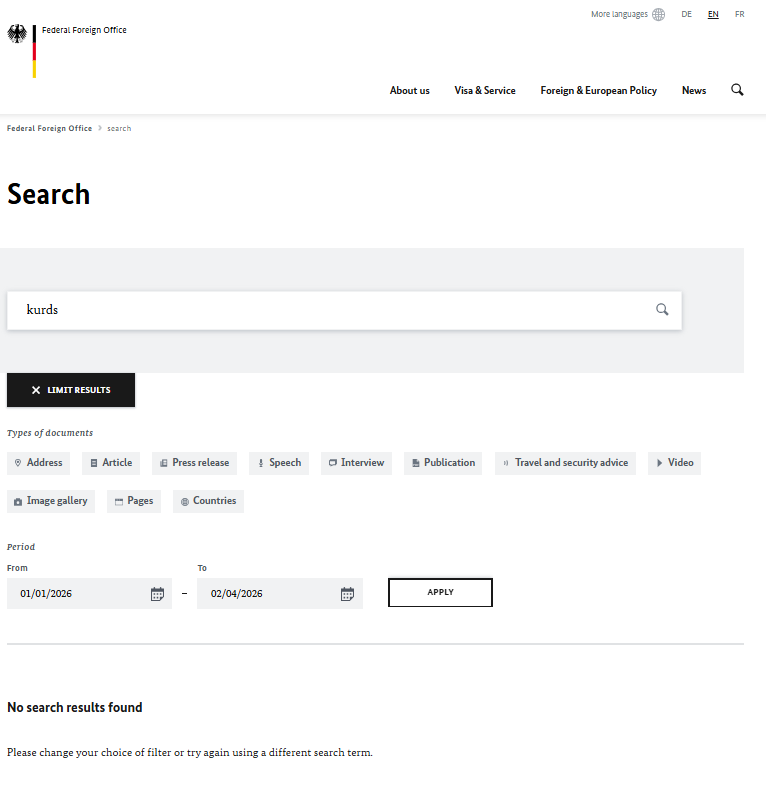
Task: Select the Video document type filter
Action: (x=674, y=463)
